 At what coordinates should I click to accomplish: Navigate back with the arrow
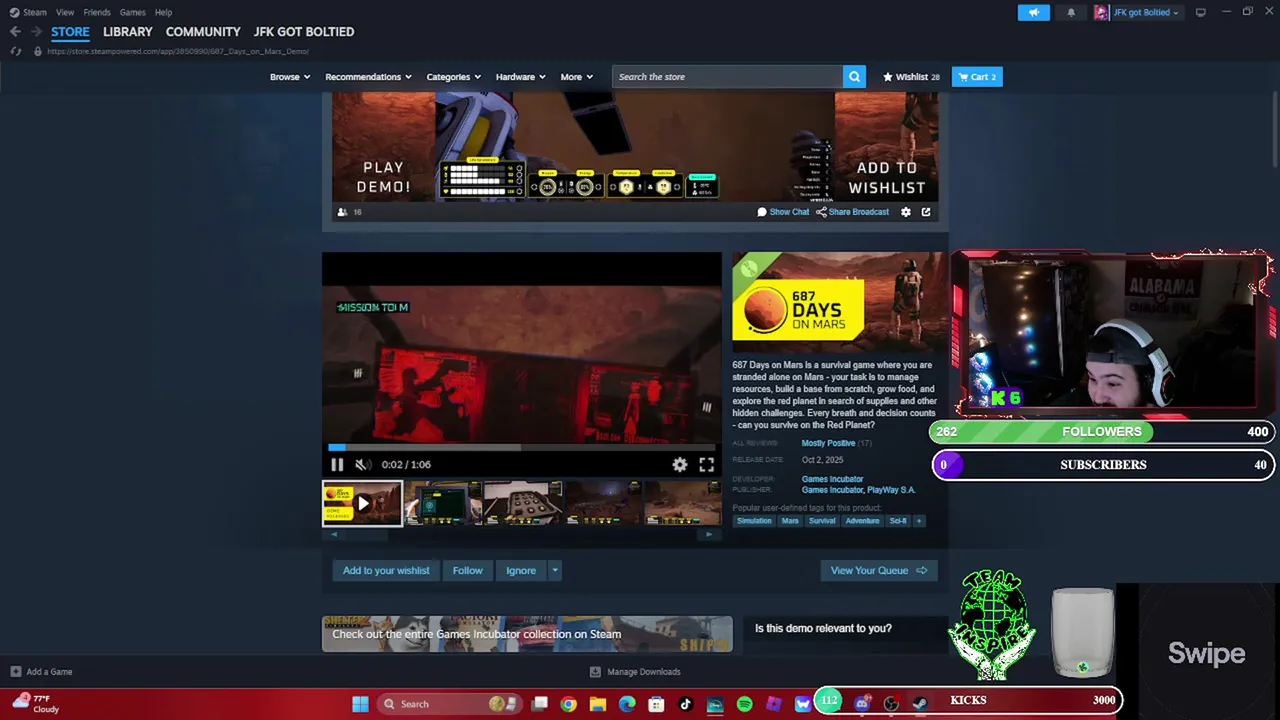(x=15, y=32)
